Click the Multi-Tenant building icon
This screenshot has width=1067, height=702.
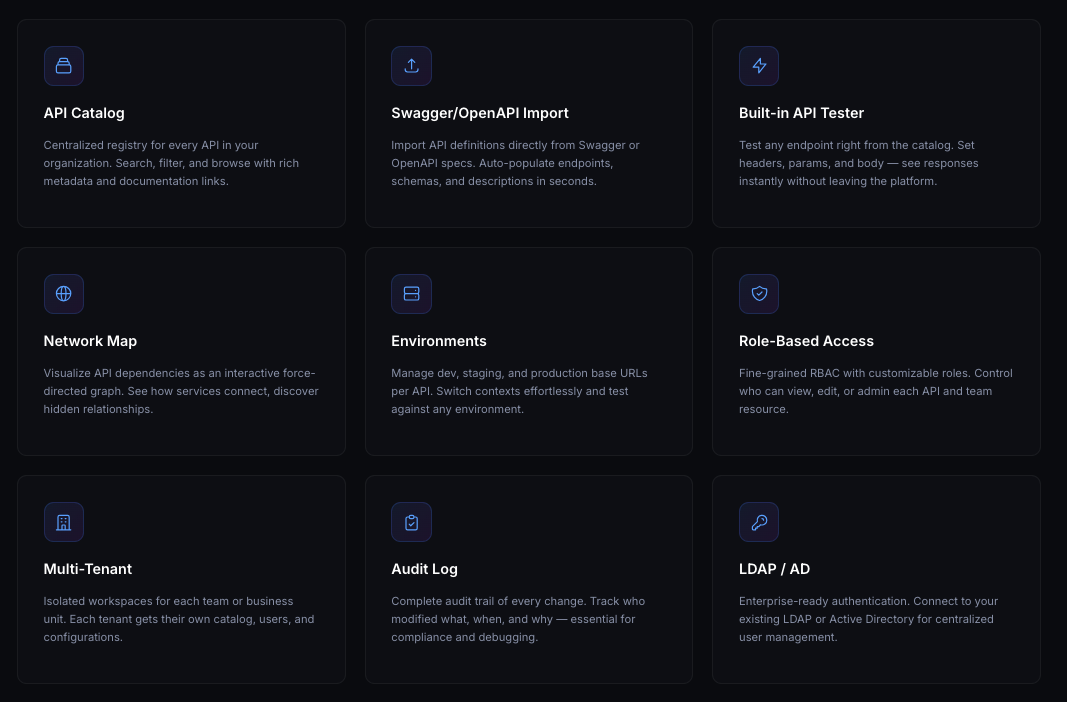[x=64, y=522]
